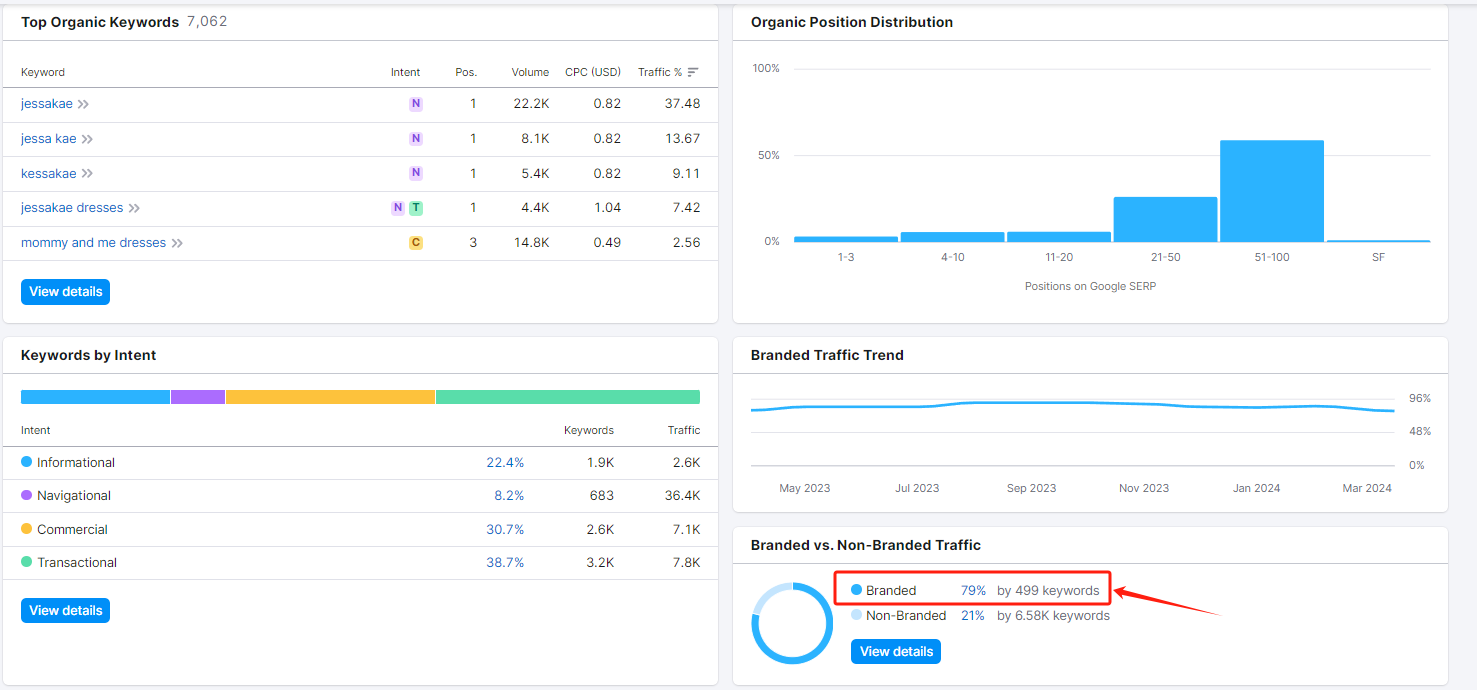Click View details under Top Organic Keywords

click(65, 292)
